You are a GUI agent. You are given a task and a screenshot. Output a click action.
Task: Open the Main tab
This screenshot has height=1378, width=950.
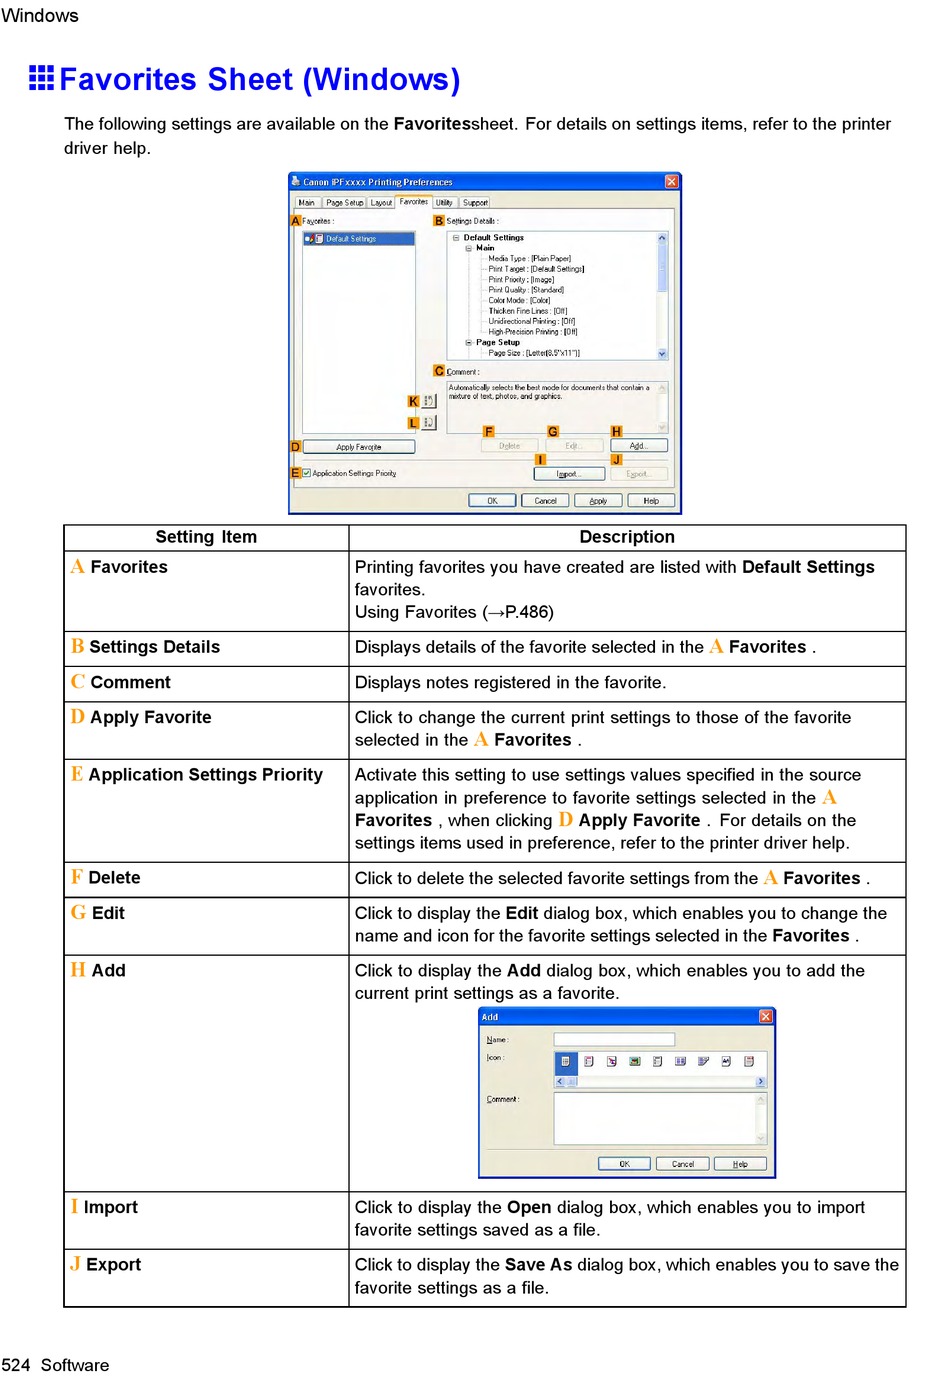[307, 203]
